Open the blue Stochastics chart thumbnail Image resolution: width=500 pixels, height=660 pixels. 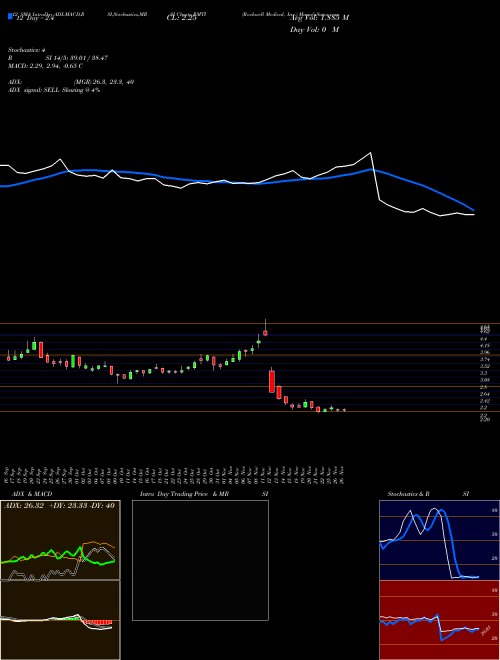pyautogui.click(x=439, y=540)
